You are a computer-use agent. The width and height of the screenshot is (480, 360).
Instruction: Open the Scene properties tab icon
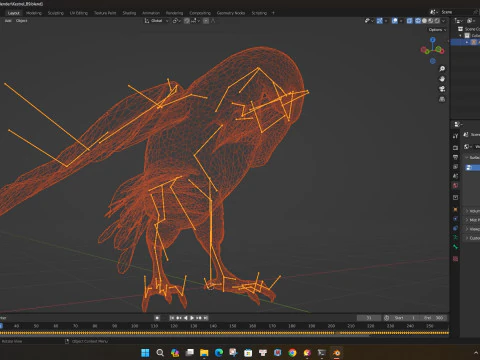(455, 176)
